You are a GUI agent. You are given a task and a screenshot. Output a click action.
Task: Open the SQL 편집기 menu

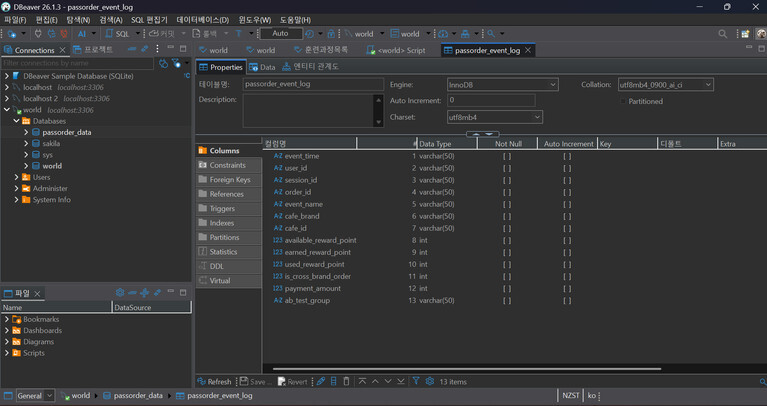click(149, 20)
